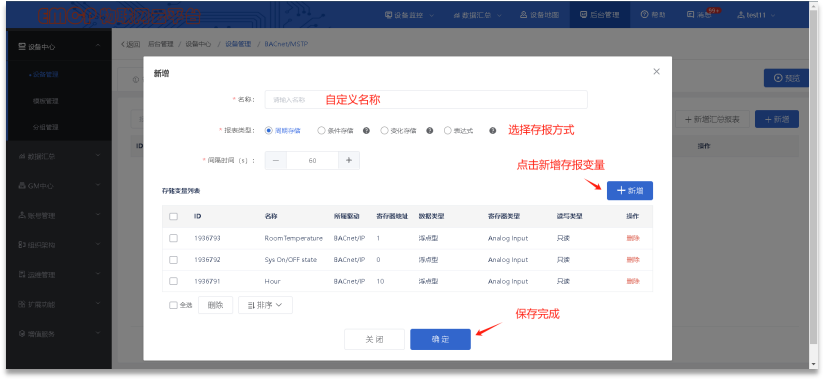Screen dimensions: 824x380
Task: Click 设备管理 breadcrumb link
Action: coord(238,44)
